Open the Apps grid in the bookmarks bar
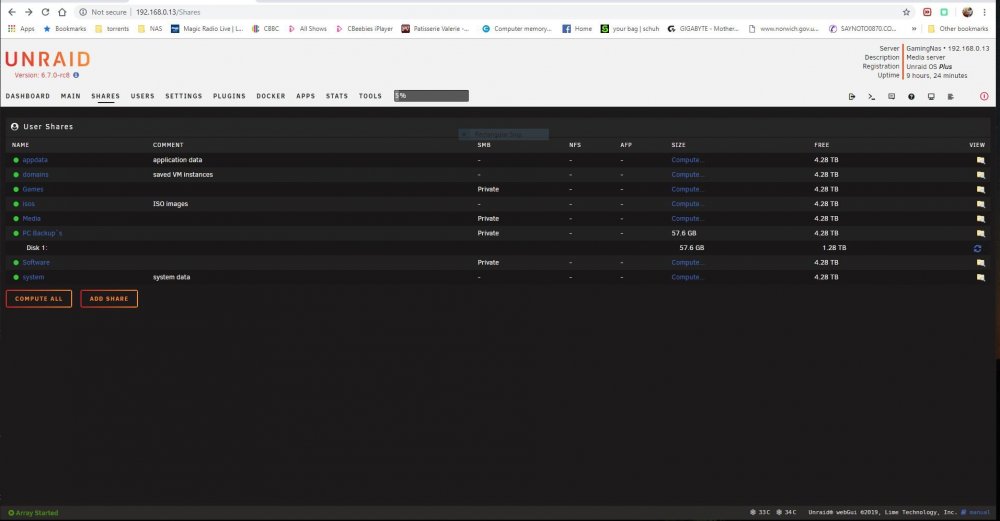 tap(21, 29)
